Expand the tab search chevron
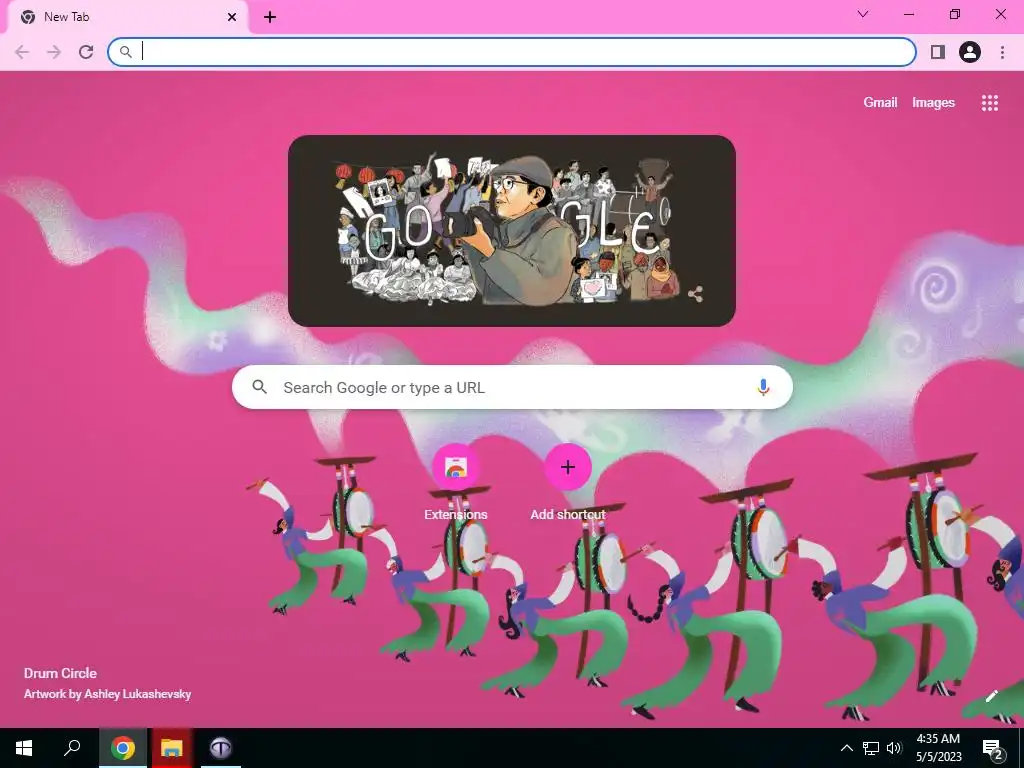The height and width of the screenshot is (768, 1024). tap(863, 14)
